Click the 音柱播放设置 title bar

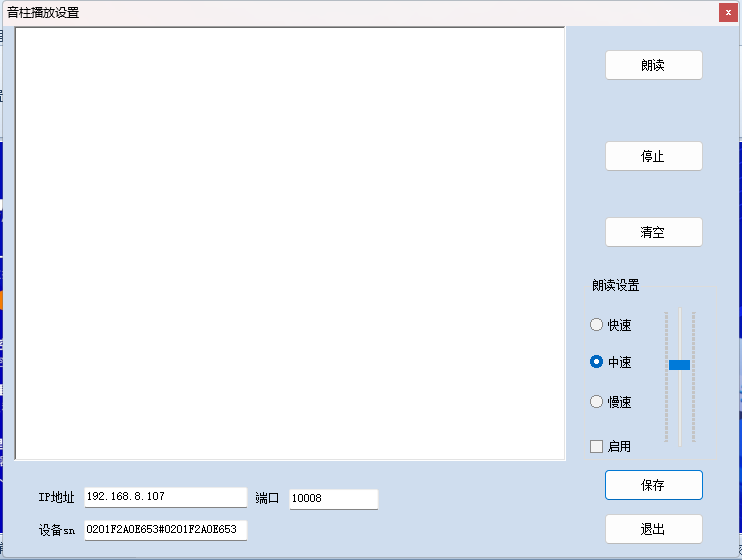pos(300,13)
